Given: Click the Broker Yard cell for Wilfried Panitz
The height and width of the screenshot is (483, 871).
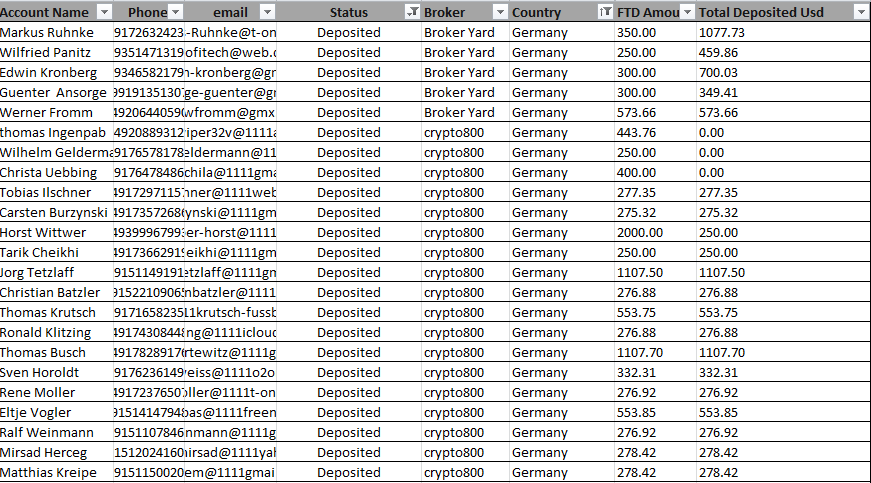Looking at the screenshot, I should coord(465,53).
